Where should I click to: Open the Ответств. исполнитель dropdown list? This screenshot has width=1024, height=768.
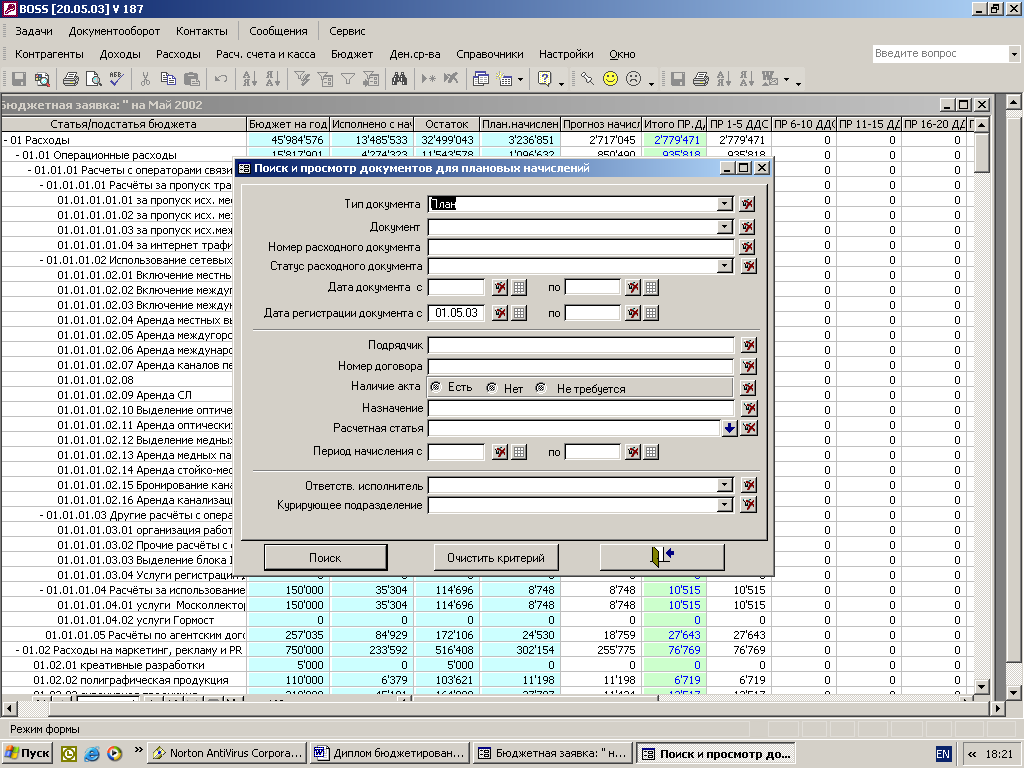point(725,485)
